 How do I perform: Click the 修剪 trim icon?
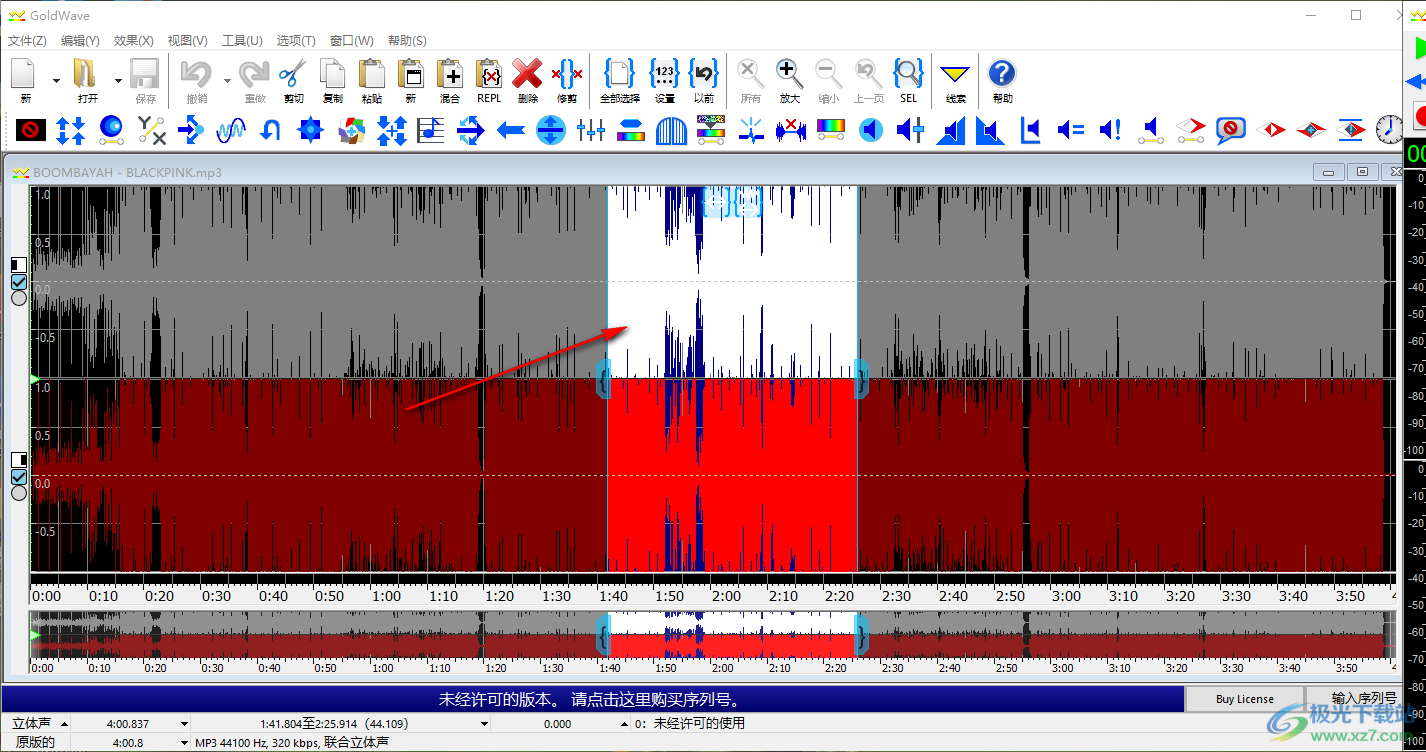coord(567,80)
